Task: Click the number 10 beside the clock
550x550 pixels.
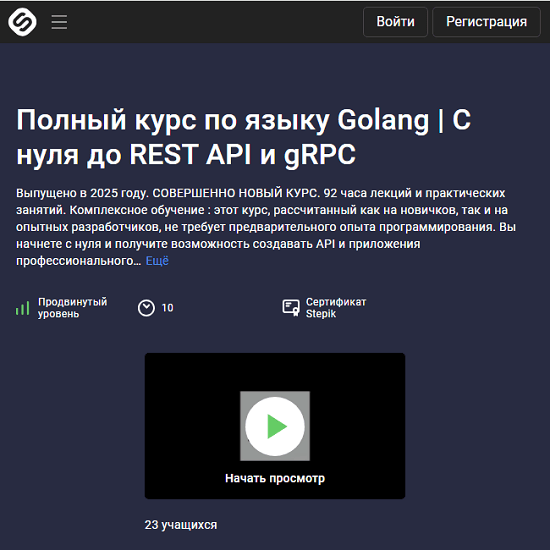Action: coord(167,308)
